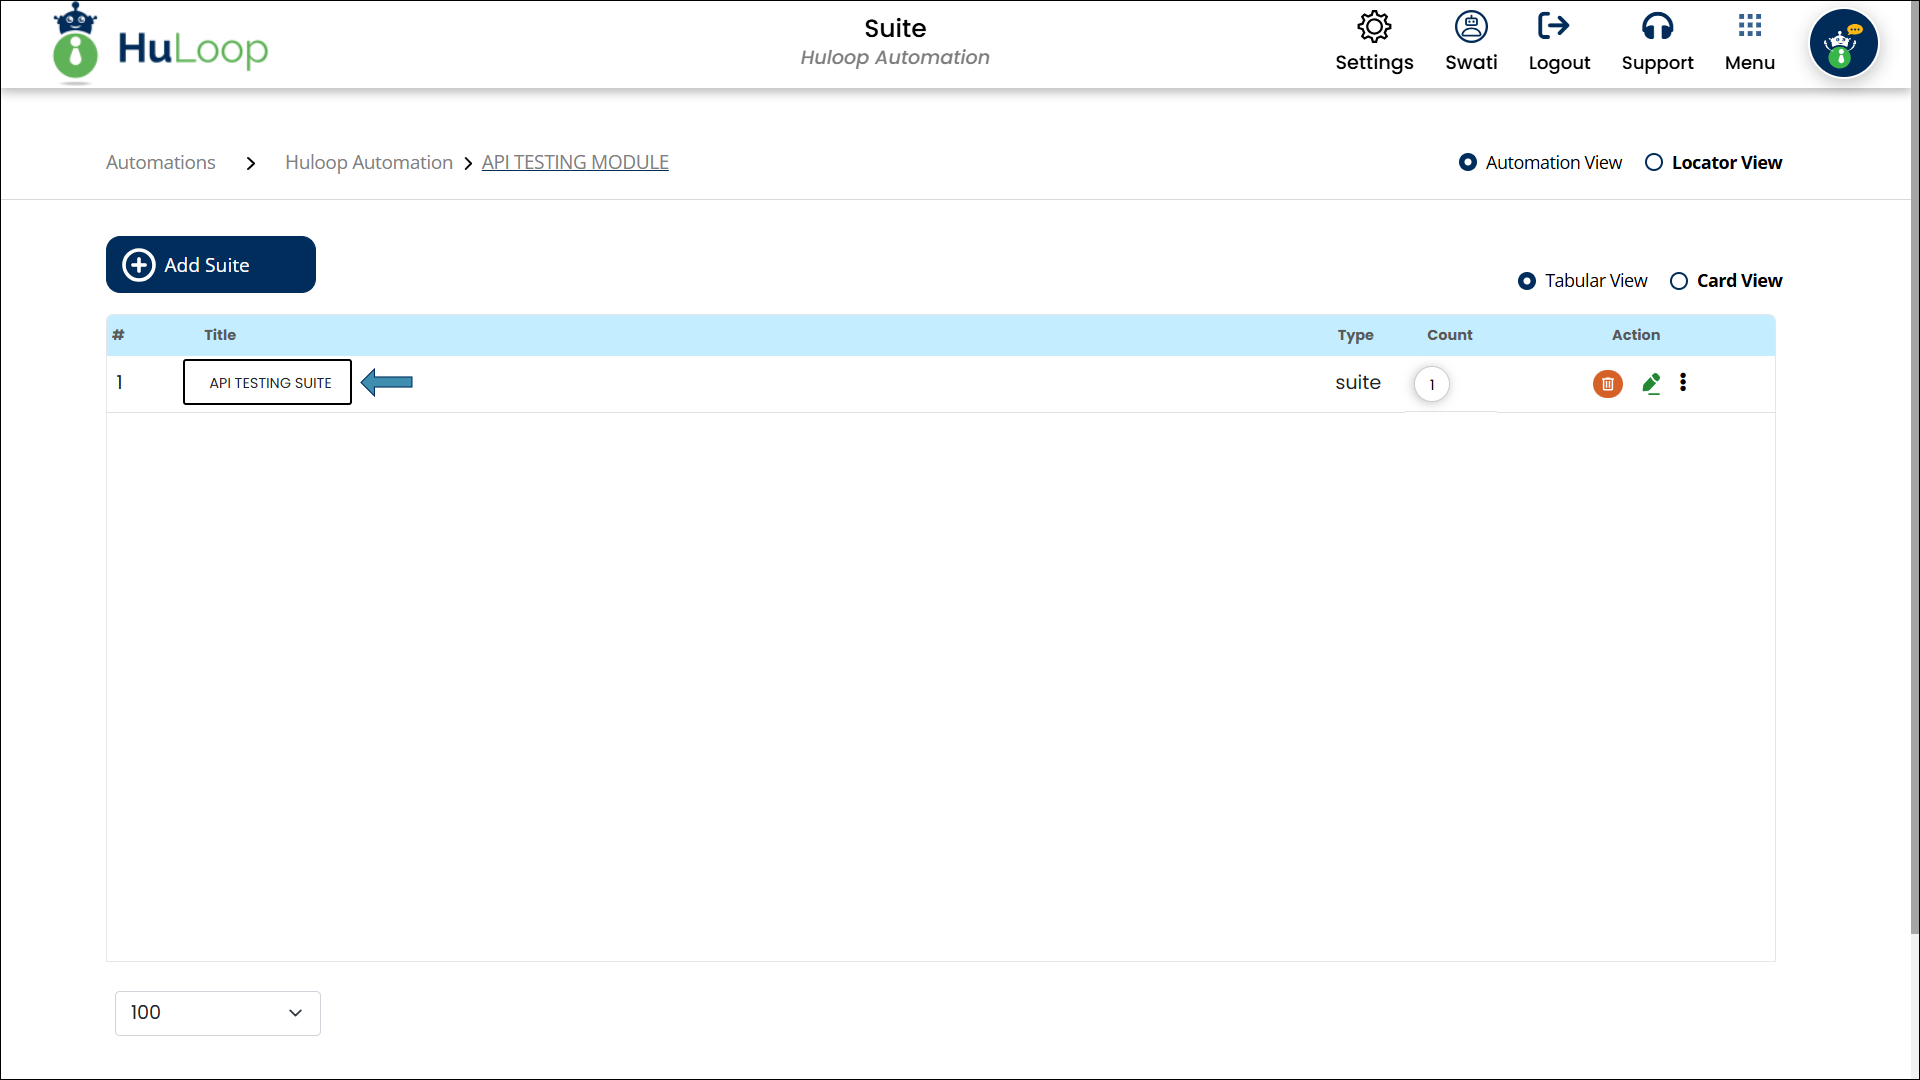Click the # column header
Viewport: 1920px width, 1080px height.
pyautogui.click(x=118, y=335)
